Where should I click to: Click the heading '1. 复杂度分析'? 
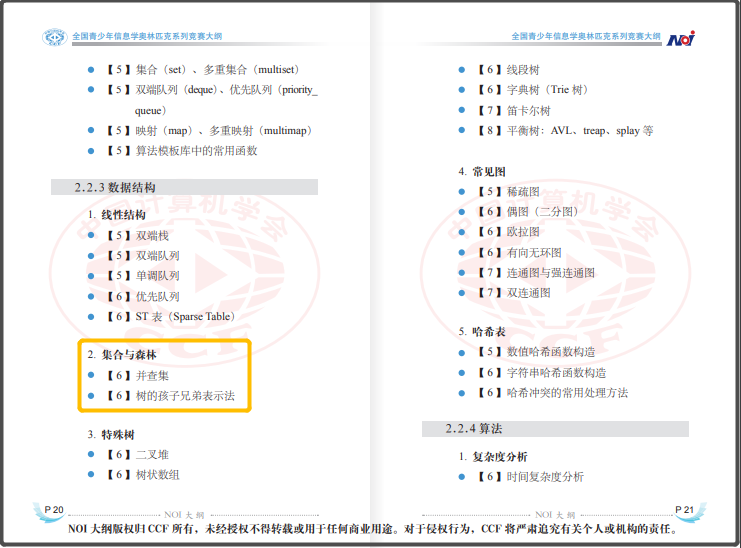click(493, 457)
